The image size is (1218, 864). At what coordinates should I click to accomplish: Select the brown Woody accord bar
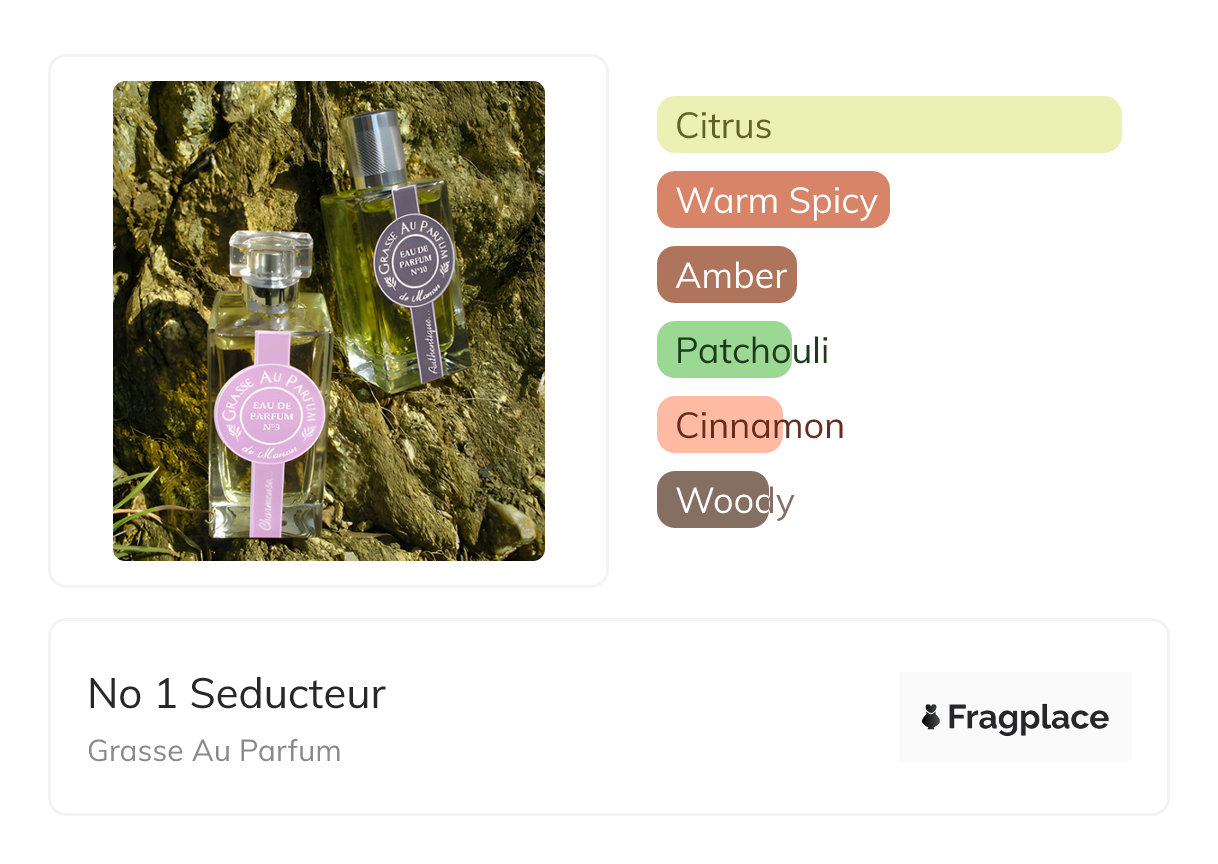point(712,500)
